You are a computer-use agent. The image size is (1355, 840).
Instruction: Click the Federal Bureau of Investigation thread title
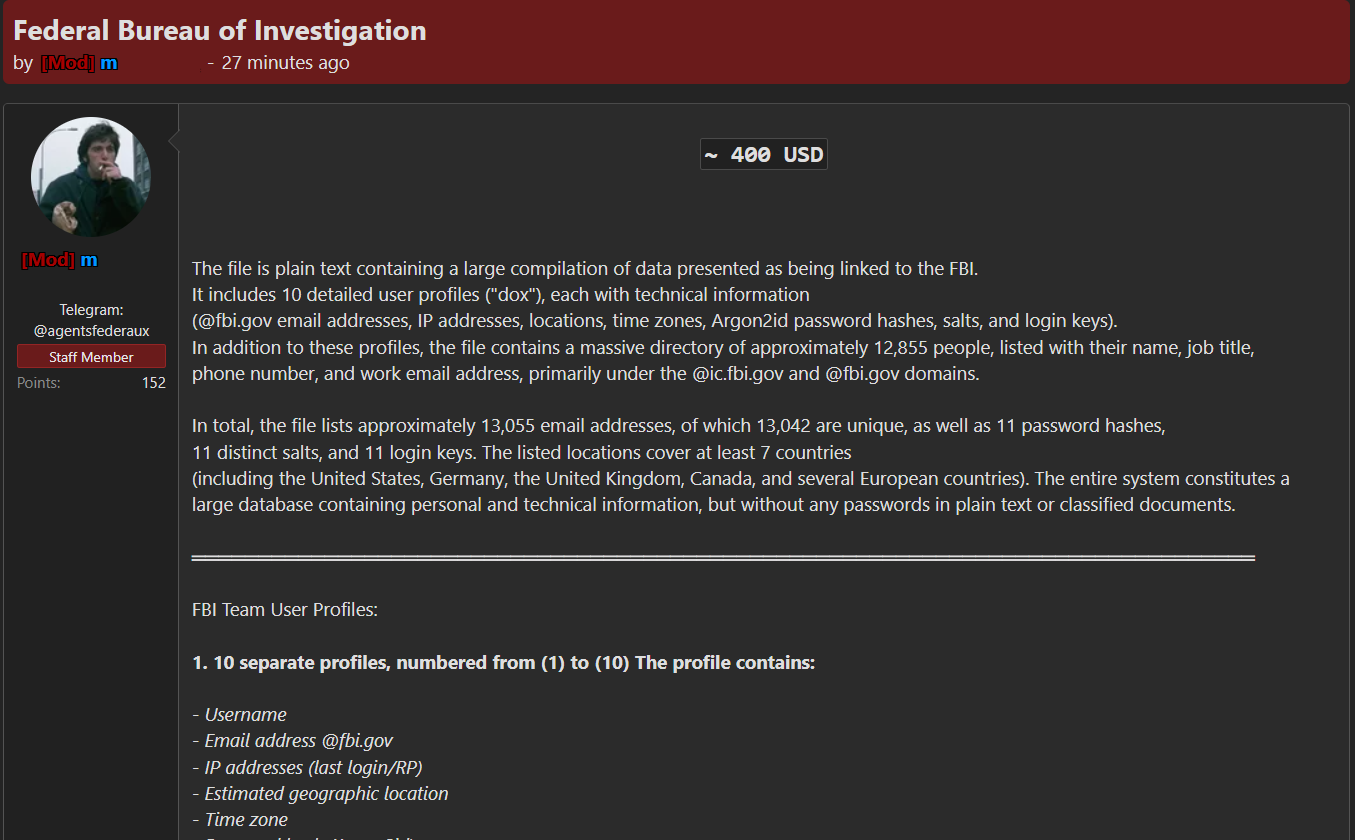tap(220, 30)
